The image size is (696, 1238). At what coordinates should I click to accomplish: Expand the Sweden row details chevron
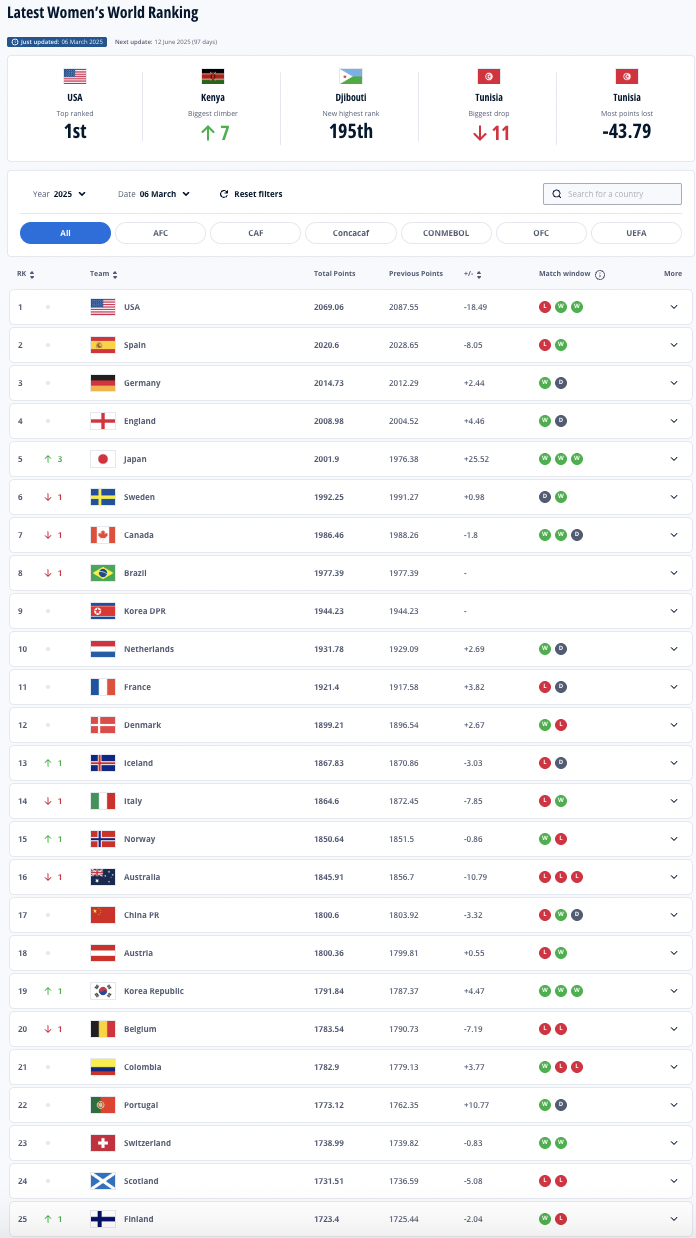click(674, 497)
